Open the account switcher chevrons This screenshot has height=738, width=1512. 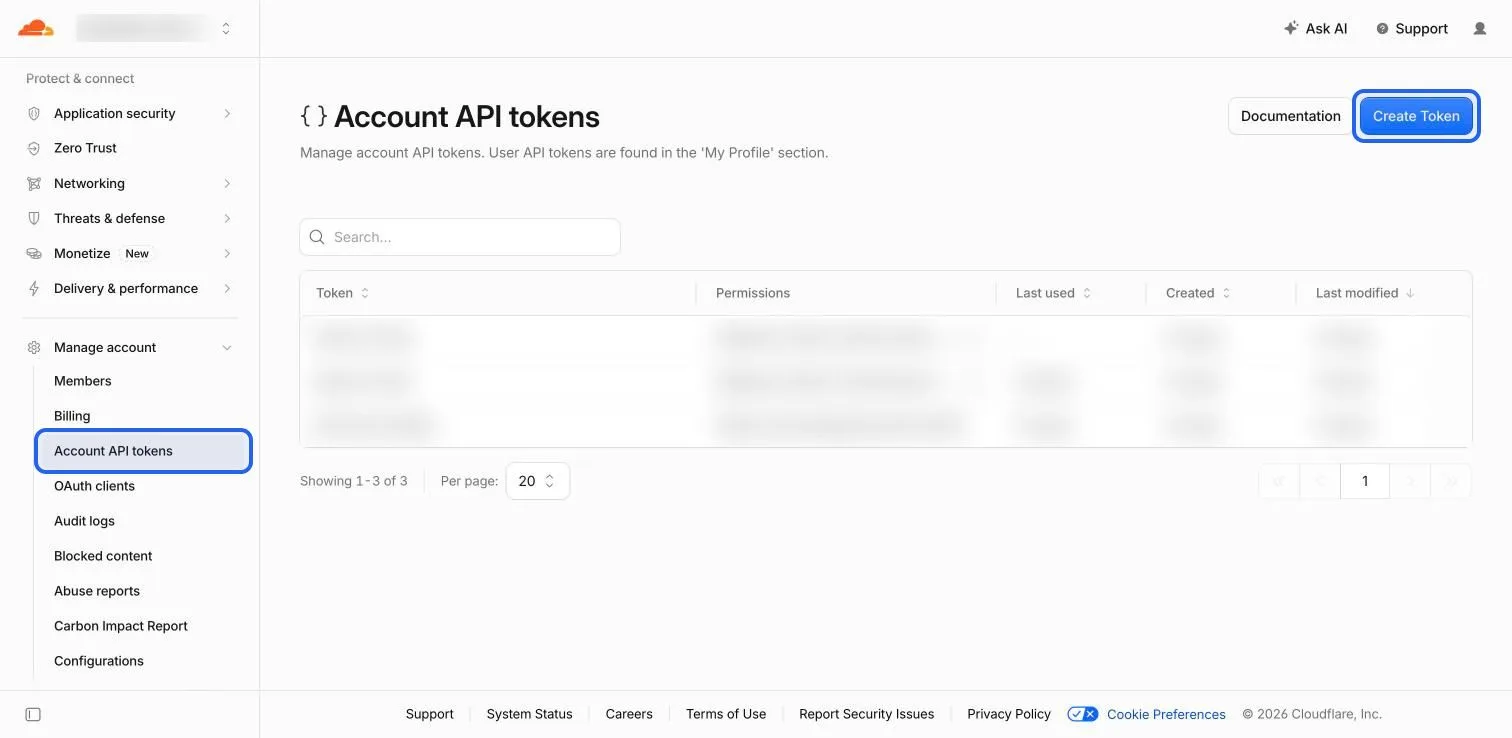click(226, 29)
